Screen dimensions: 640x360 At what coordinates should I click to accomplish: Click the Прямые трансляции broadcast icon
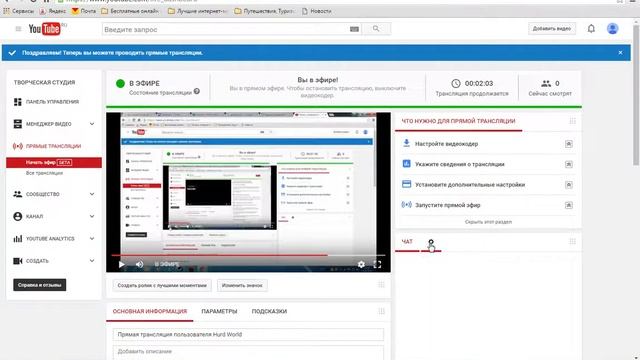[18, 146]
